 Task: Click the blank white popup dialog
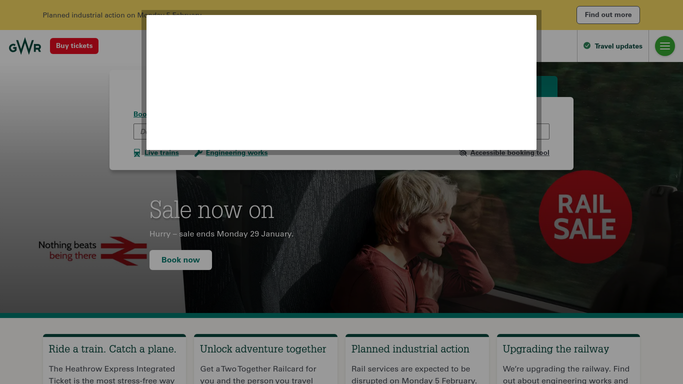pyautogui.click(x=341, y=83)
